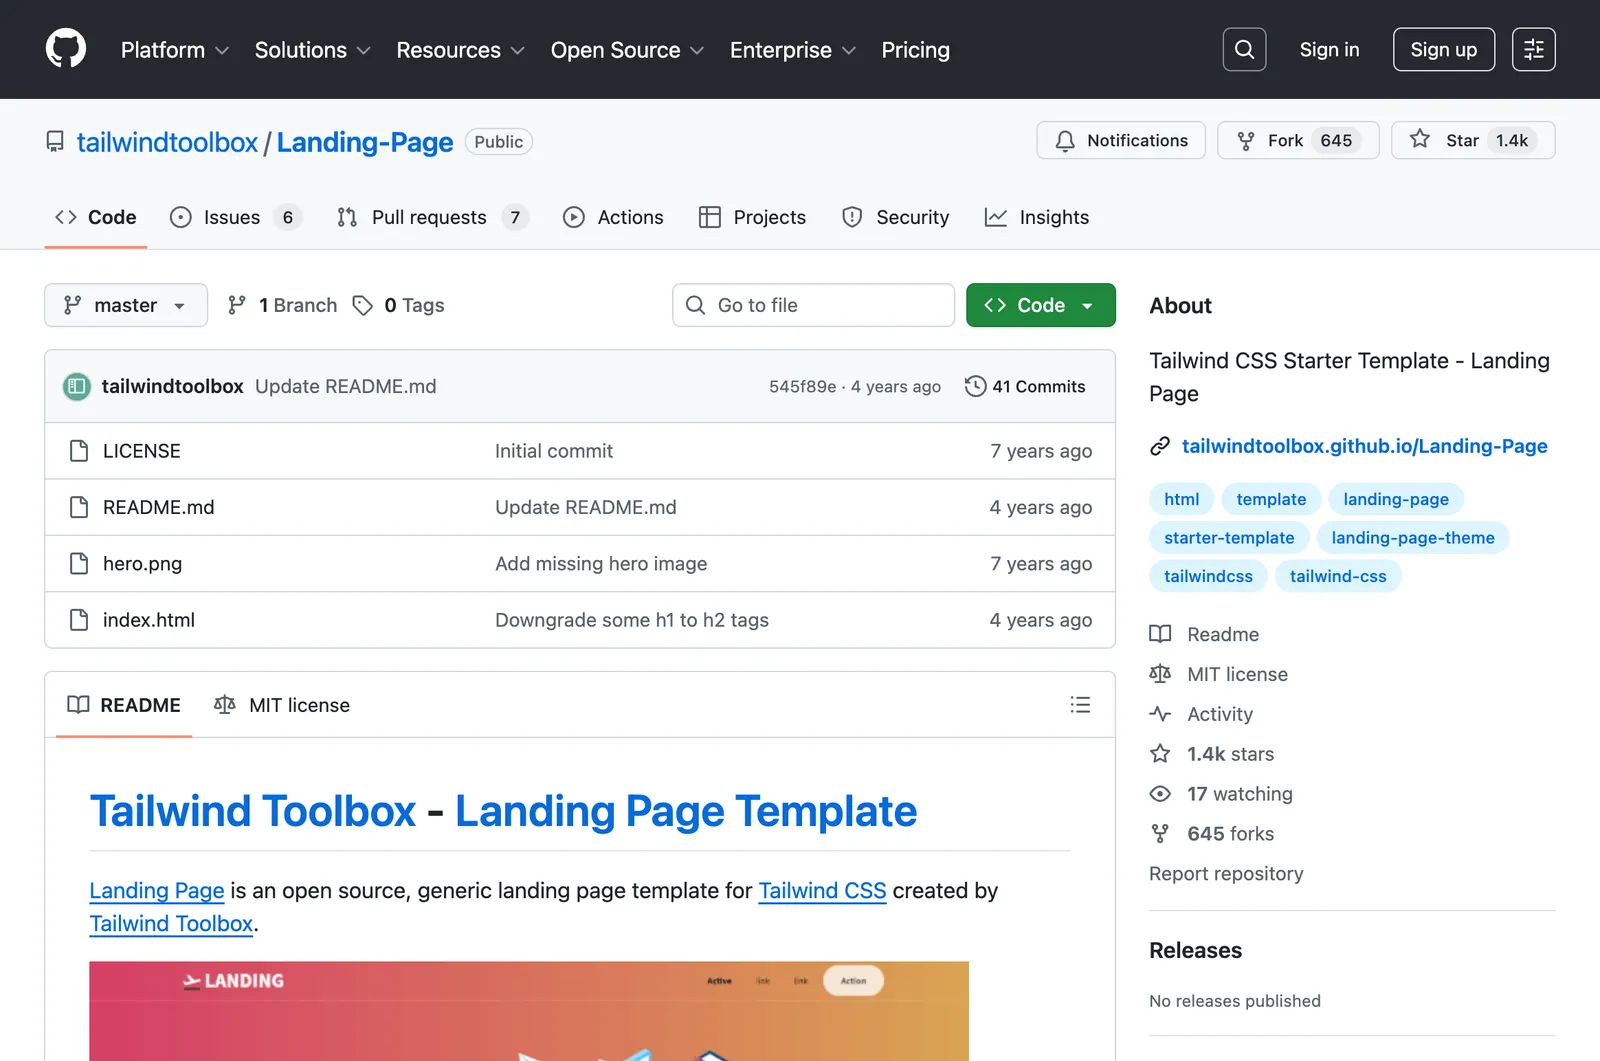The height and width of the screenshot is (1061, 1600).
Task: Click the starter-template topic tag
Action: [x=1229, y=538]
